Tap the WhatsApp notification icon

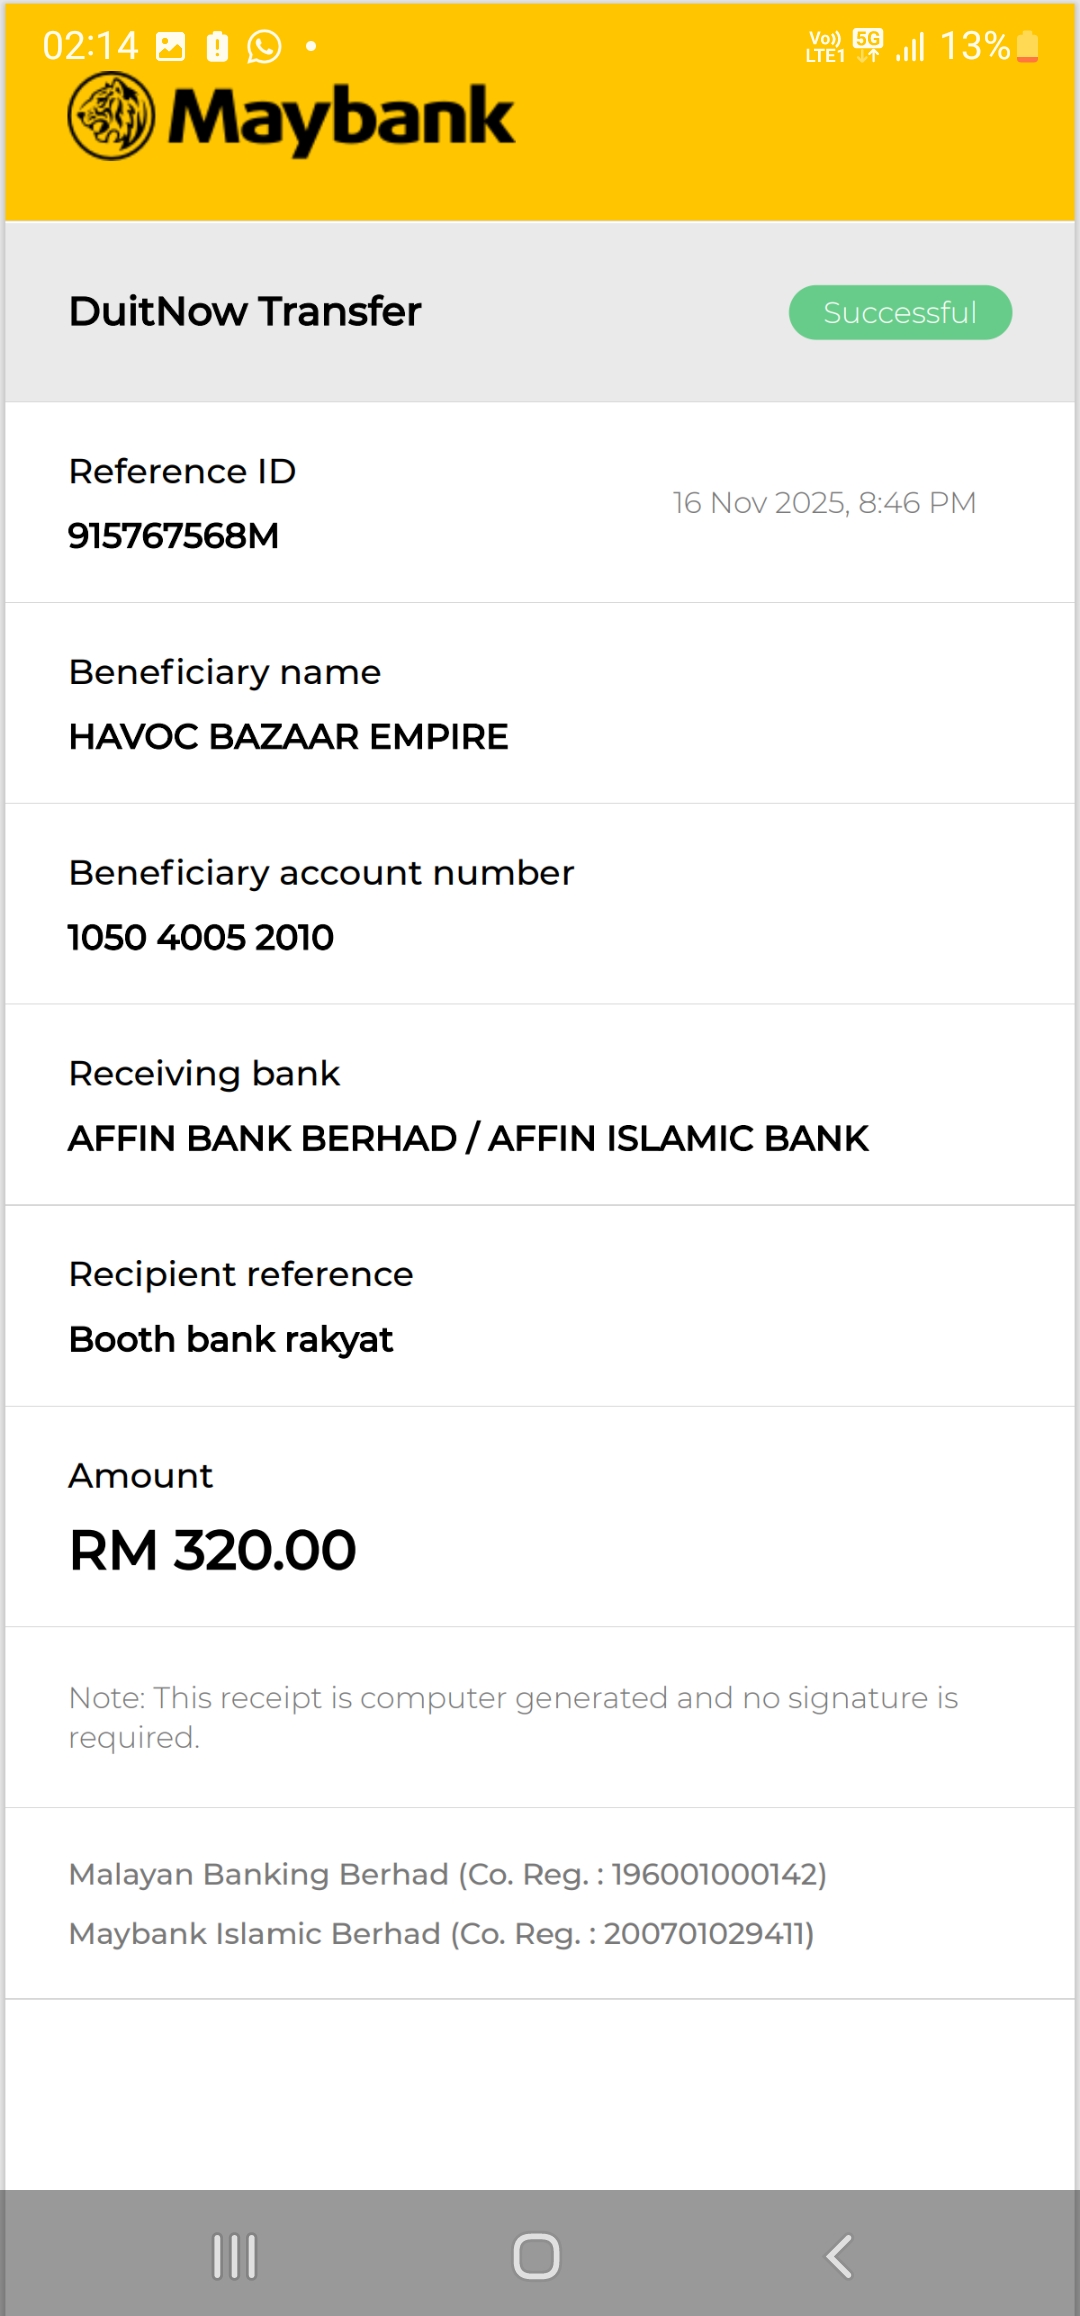coord(264,47)
